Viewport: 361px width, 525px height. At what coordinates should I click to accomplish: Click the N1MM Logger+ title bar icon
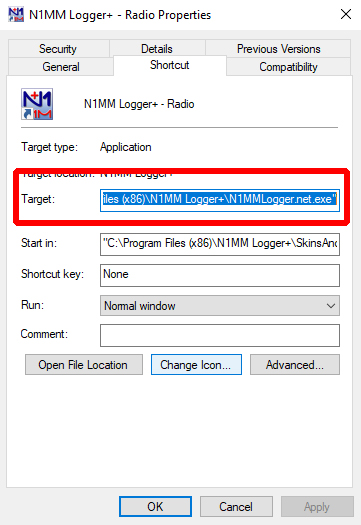(16, 15)
